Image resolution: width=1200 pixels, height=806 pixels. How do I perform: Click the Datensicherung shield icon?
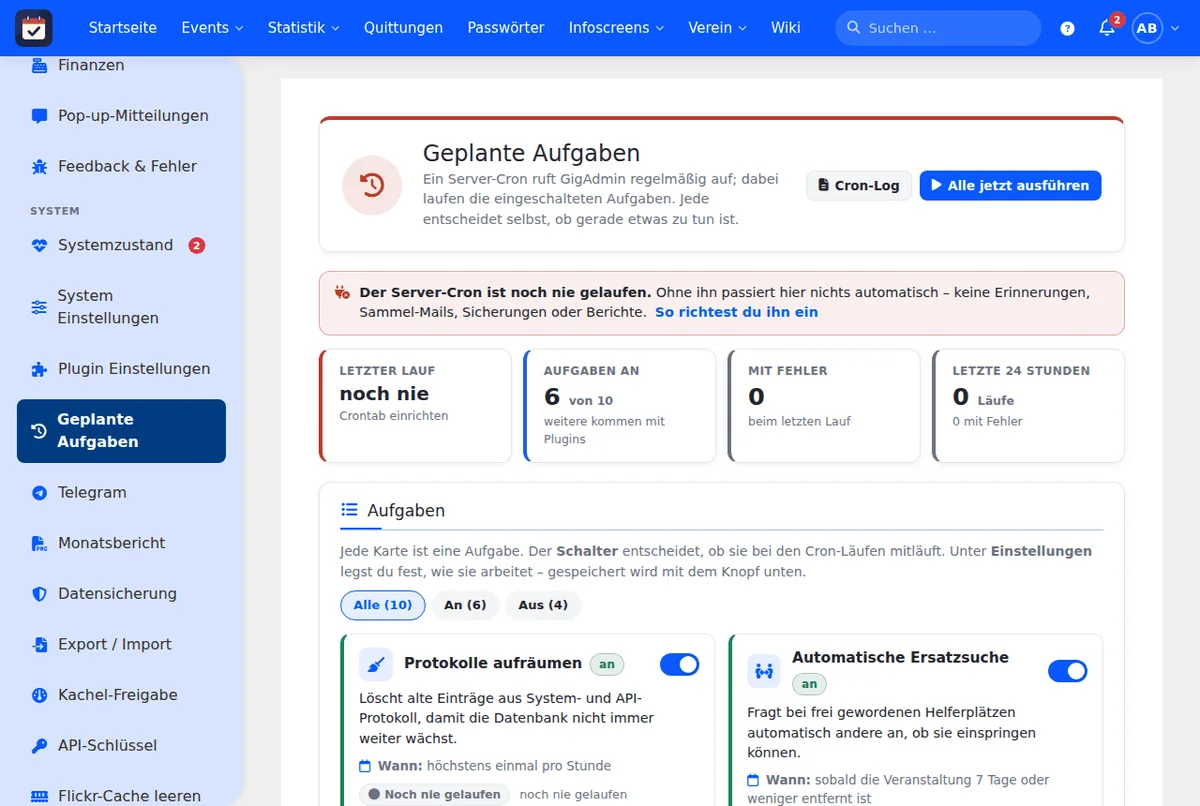click(x=40, y=594)
